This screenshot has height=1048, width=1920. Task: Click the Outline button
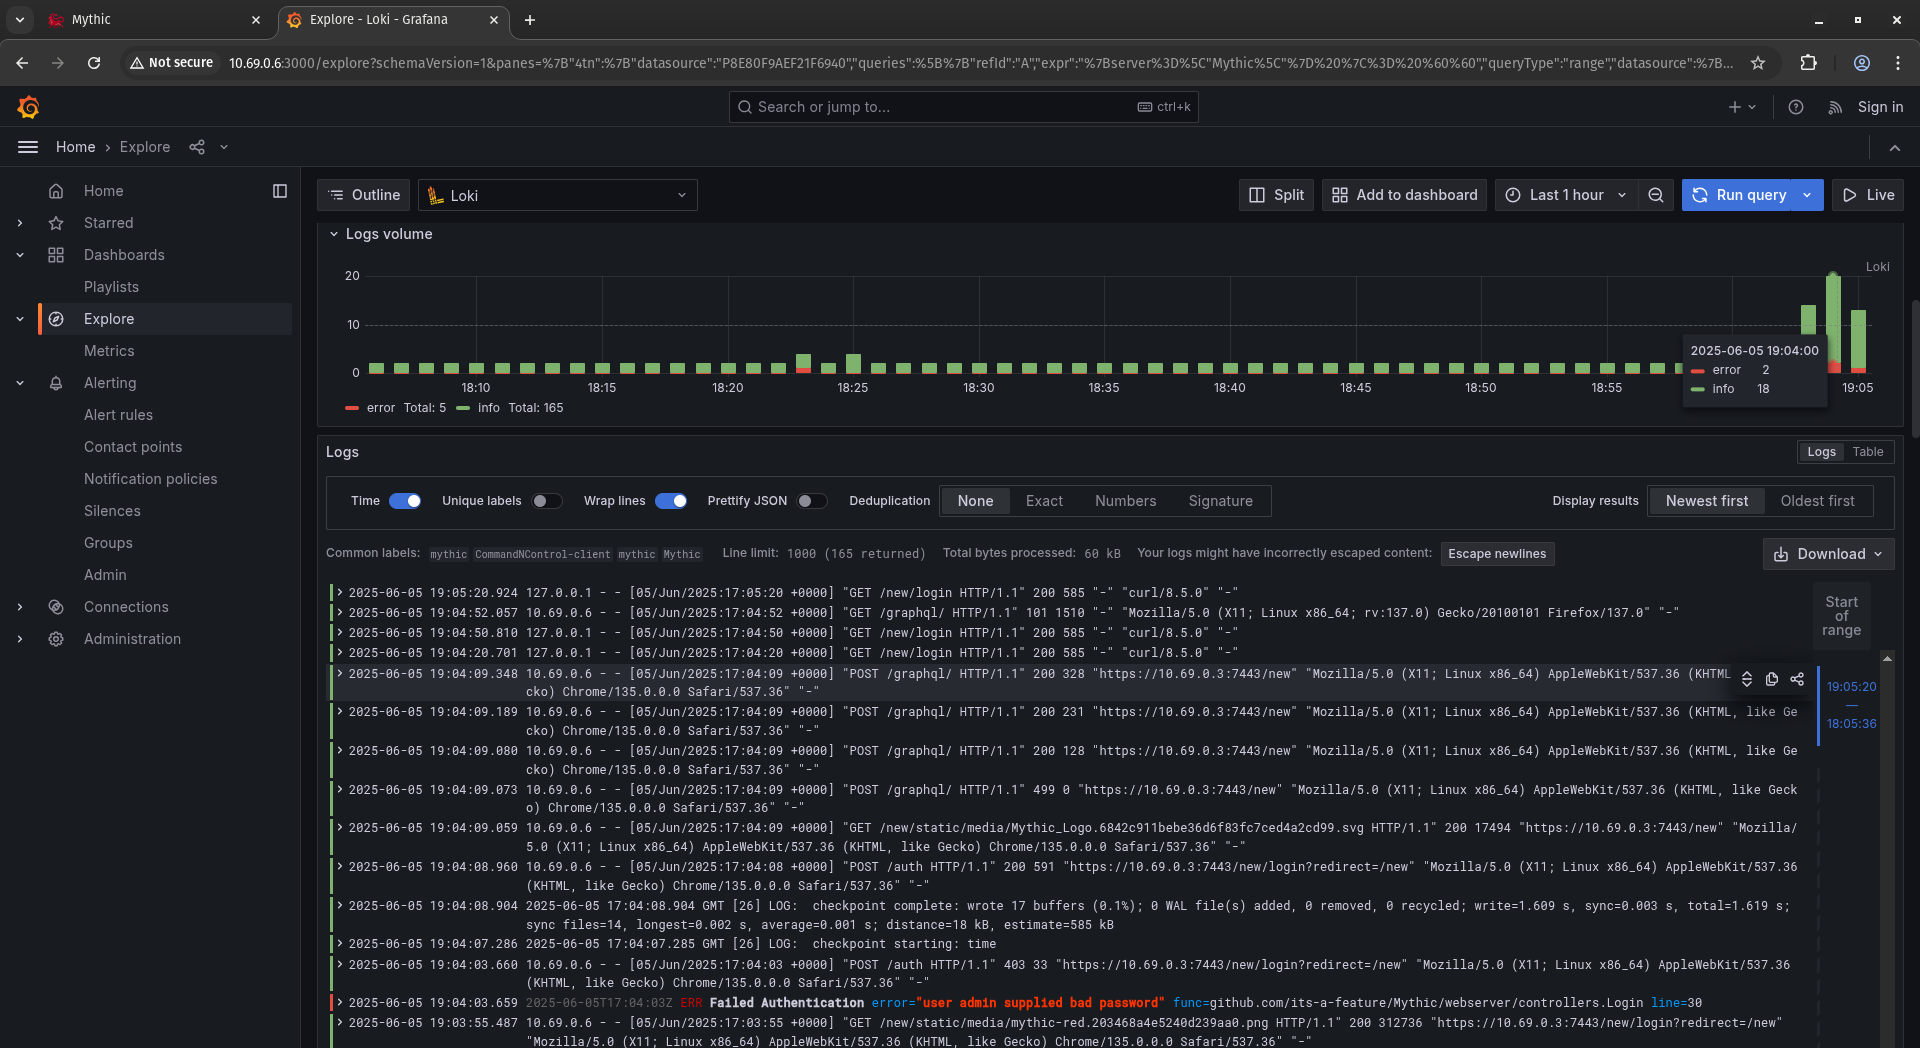coord(364,195)
